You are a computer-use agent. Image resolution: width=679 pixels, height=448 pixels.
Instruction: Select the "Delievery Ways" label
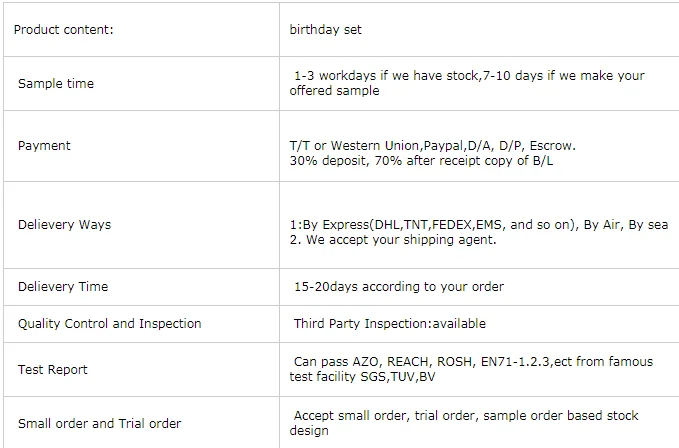tap(64, 225)
